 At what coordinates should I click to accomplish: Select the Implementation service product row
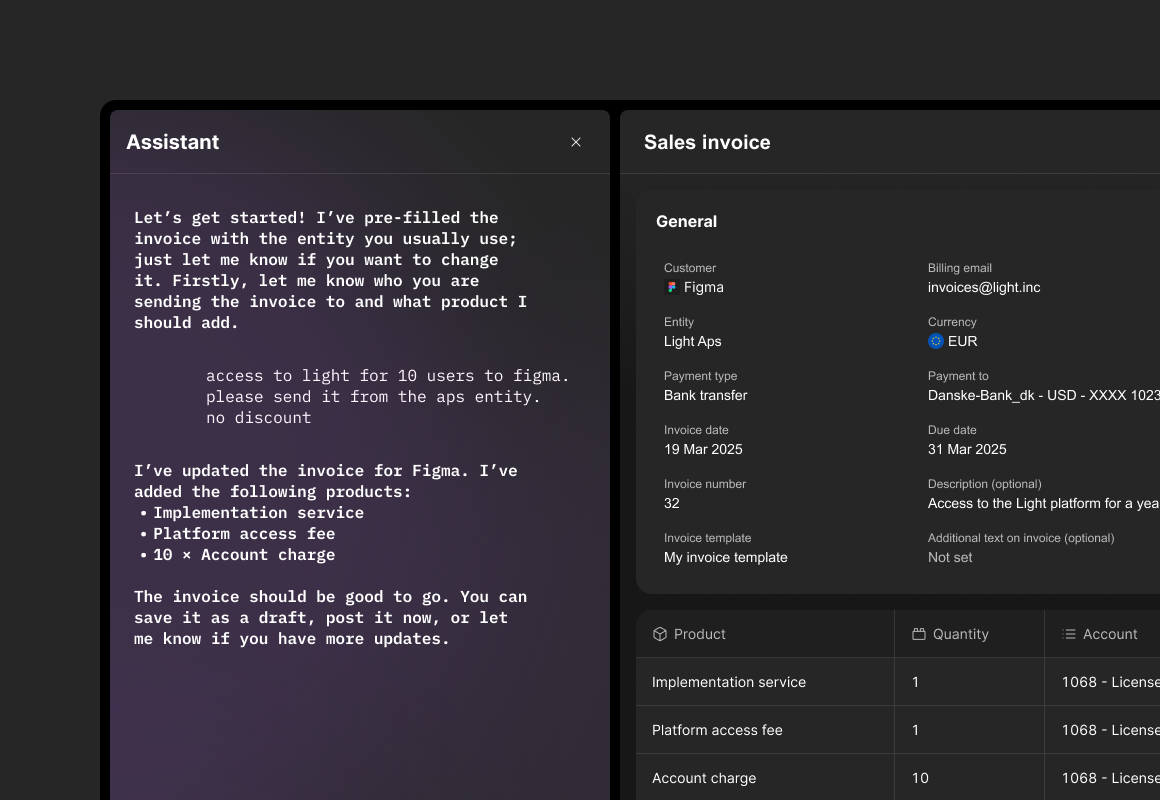(x=729, y=682)
